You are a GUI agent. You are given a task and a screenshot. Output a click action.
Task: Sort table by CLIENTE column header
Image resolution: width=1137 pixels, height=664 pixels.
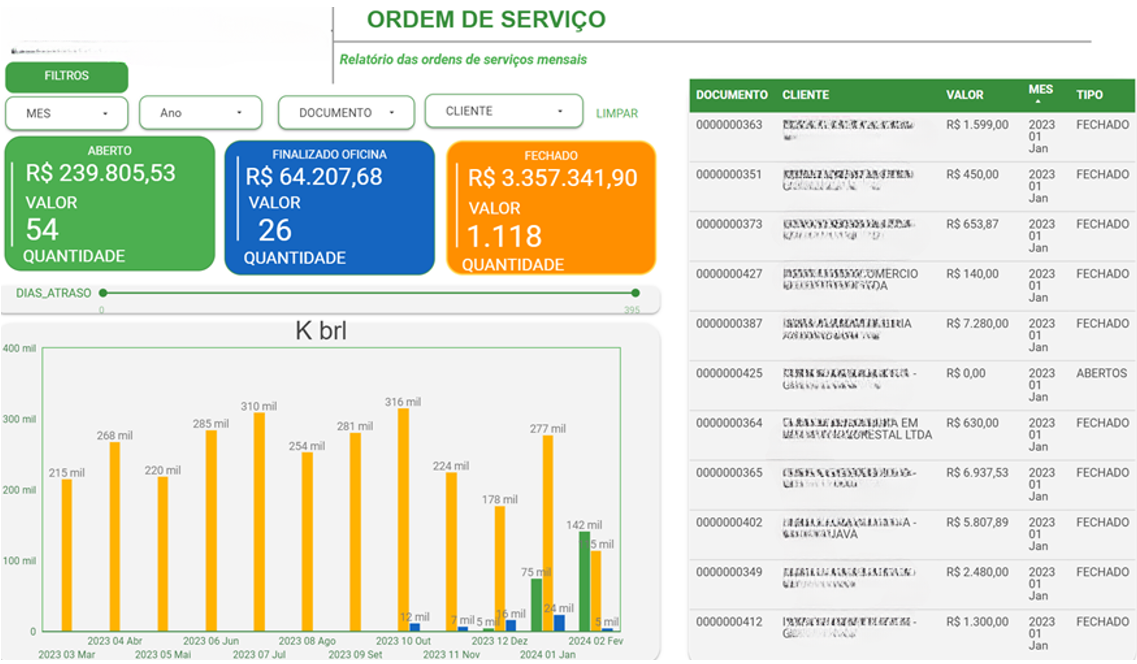(805, 95)
